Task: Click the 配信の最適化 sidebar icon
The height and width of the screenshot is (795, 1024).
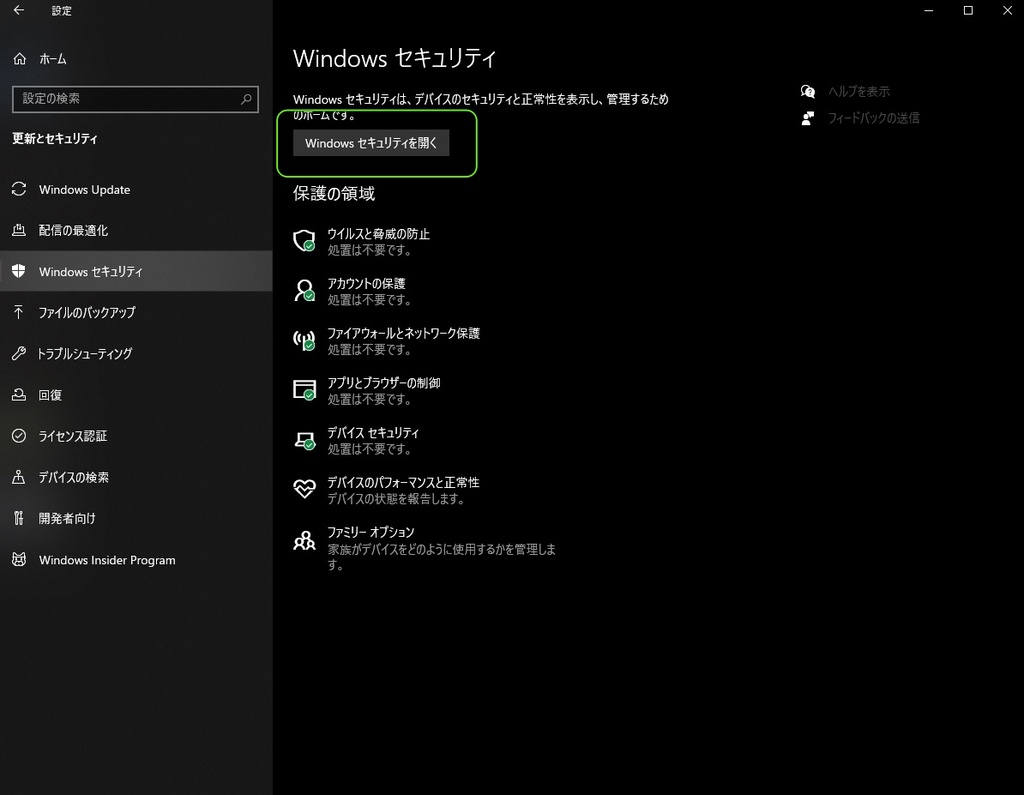Action: click(x=19, y=230)
